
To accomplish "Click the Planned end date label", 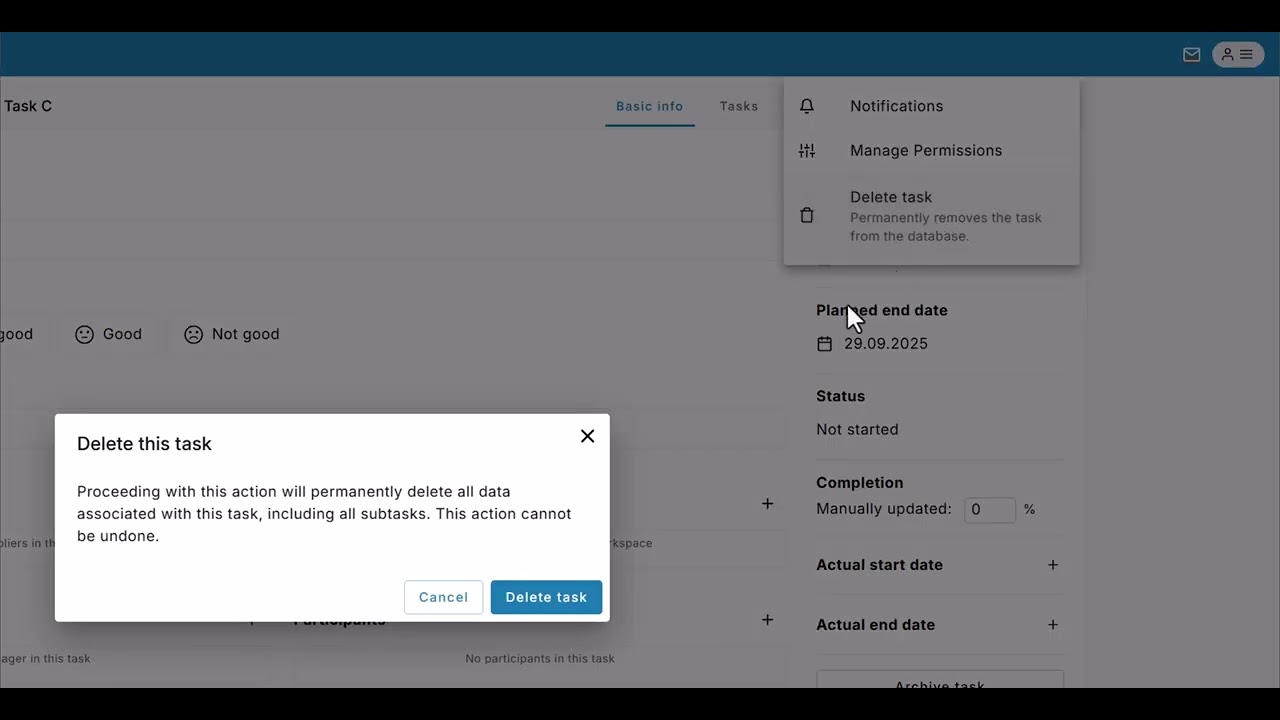I will tap(882, 311).
